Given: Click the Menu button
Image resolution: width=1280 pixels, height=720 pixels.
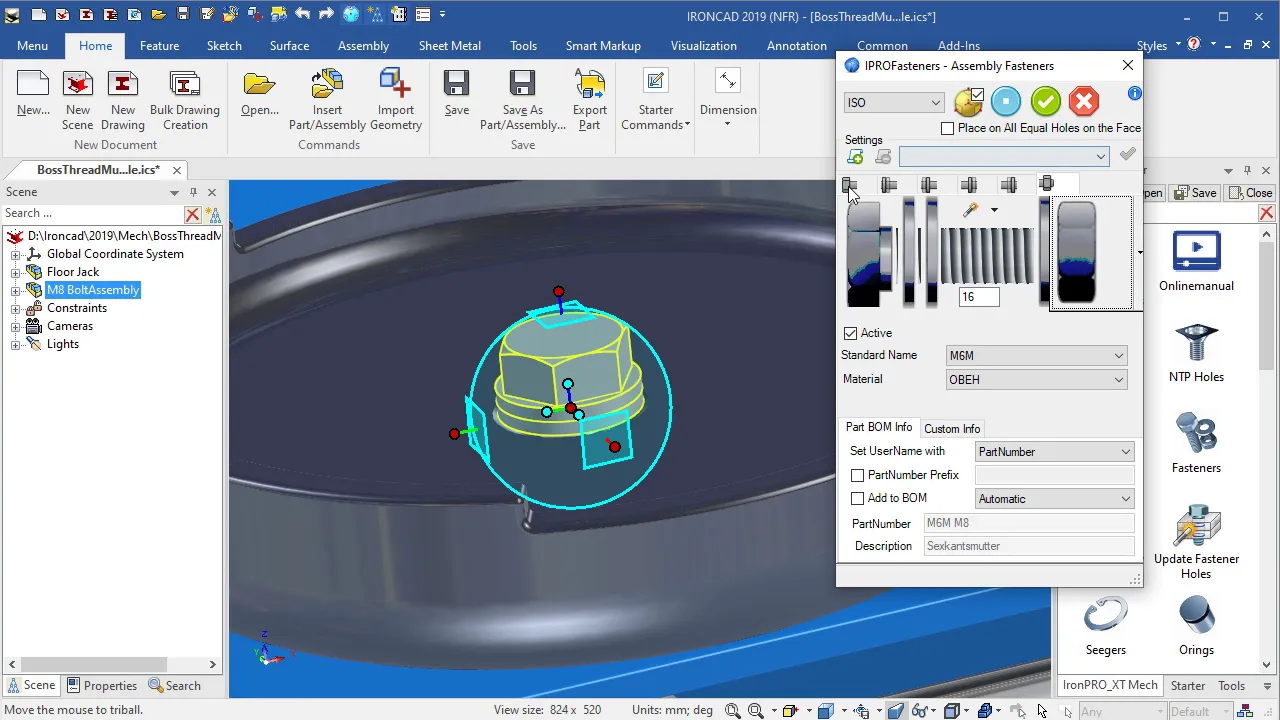Looking at the screenshot, I should coord(32,46).
